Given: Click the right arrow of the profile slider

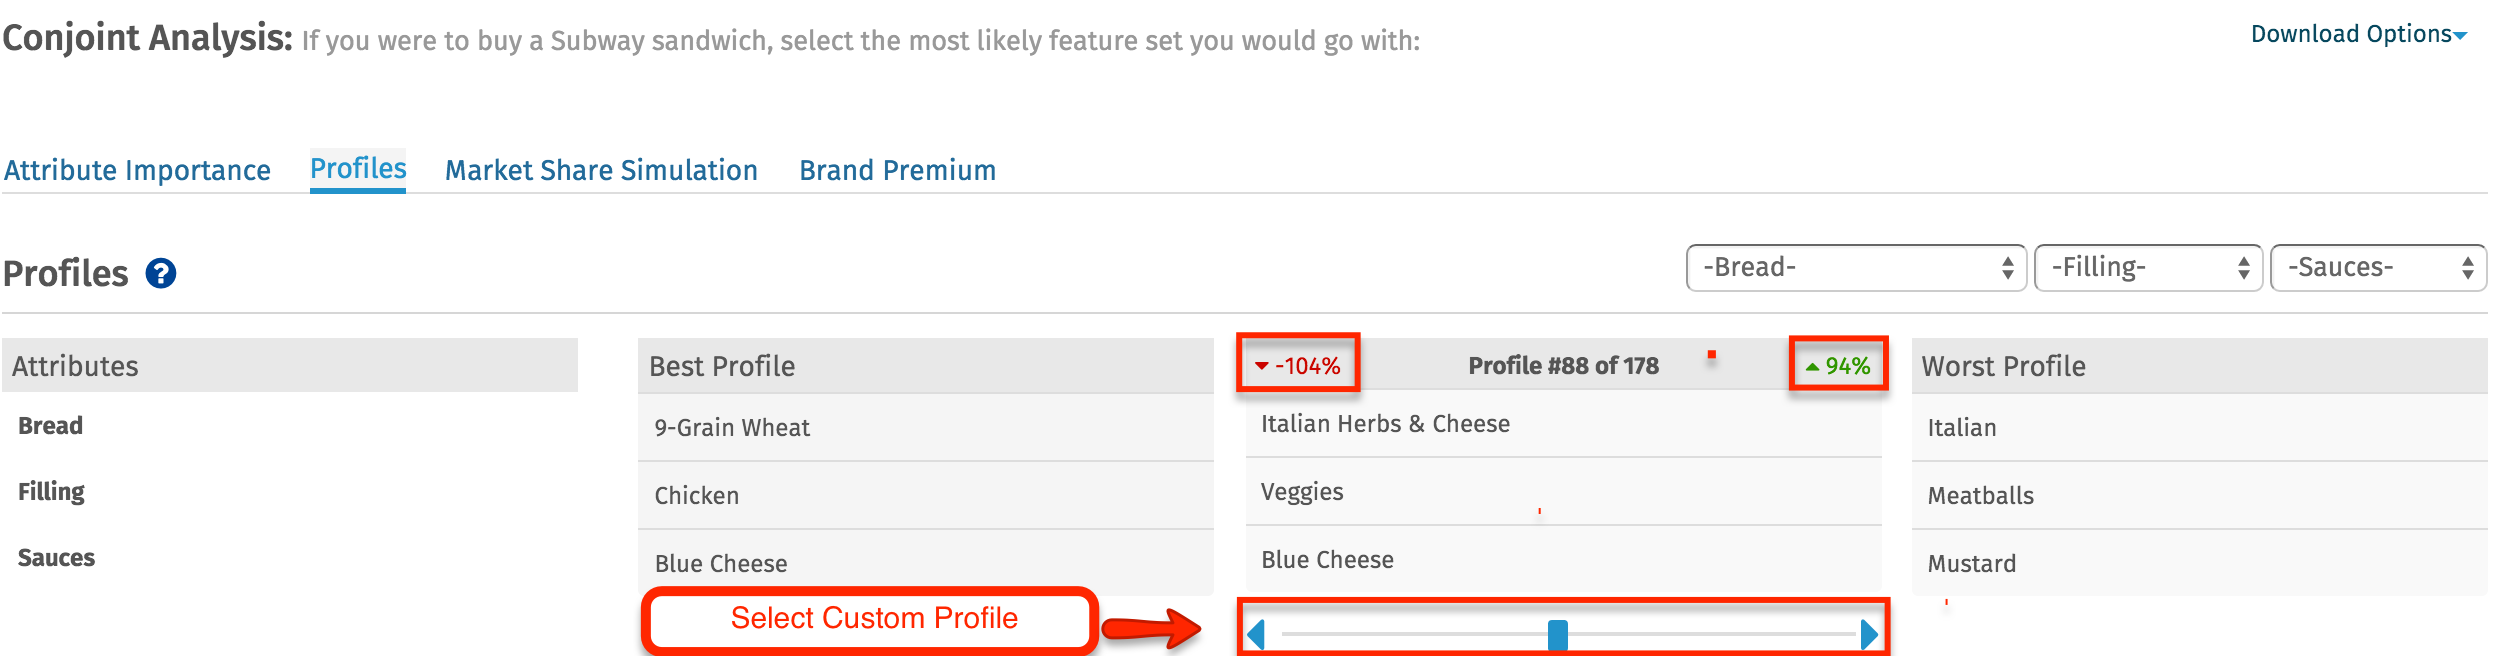Looking at the screenshot, I should [x=1869, y=634].
